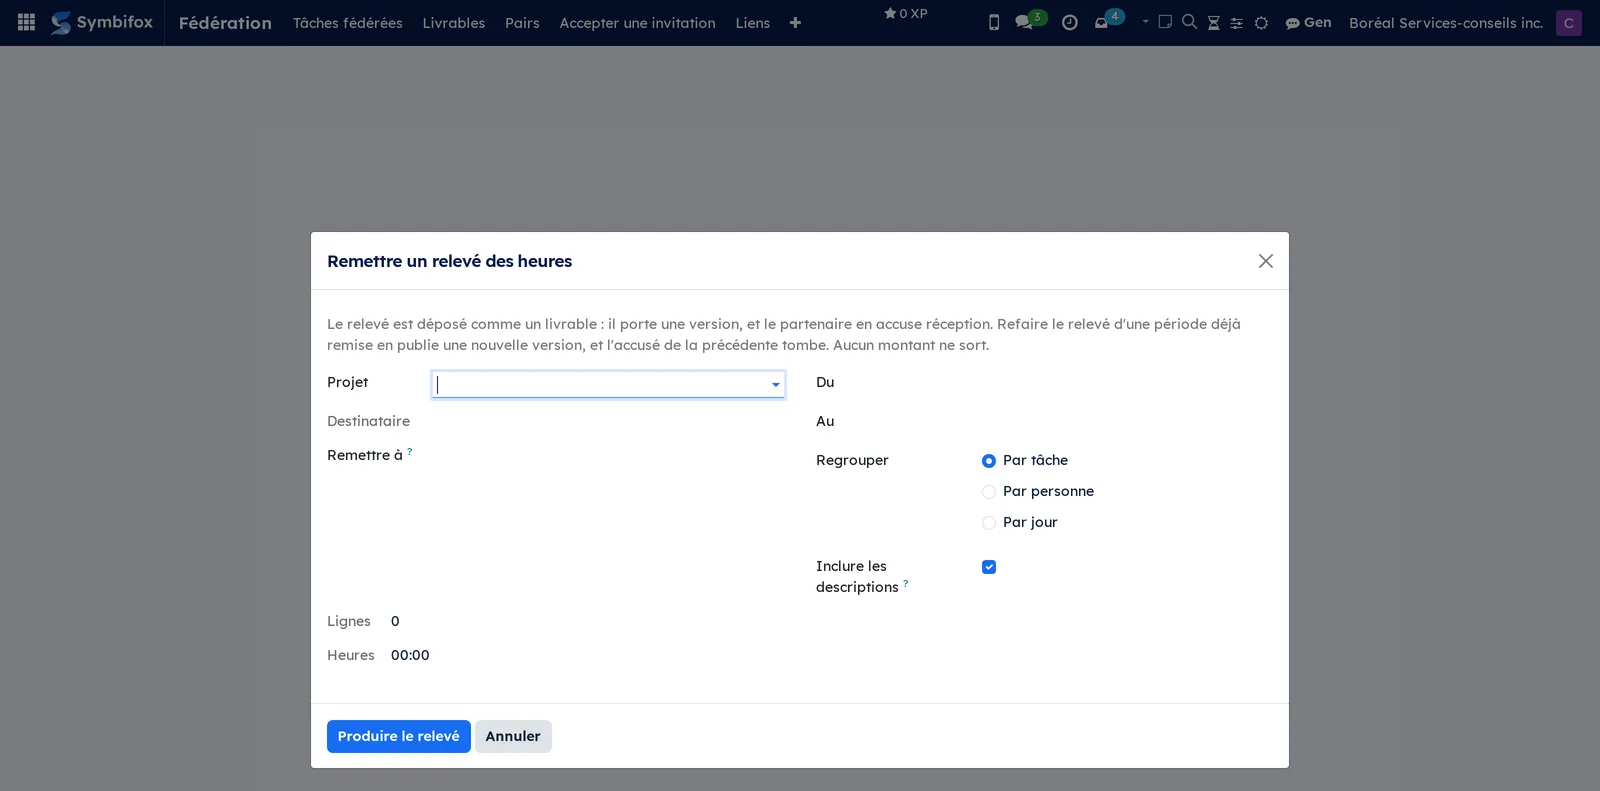
Task: Open the apps grid menu
Action: pos(27,22)
